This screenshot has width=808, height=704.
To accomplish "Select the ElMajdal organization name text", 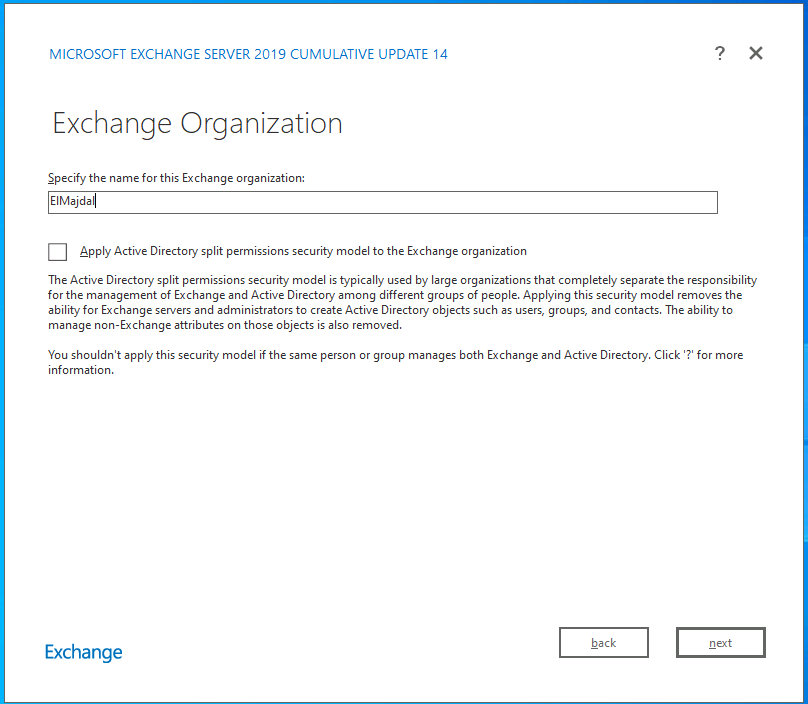I will pos(70,202).
